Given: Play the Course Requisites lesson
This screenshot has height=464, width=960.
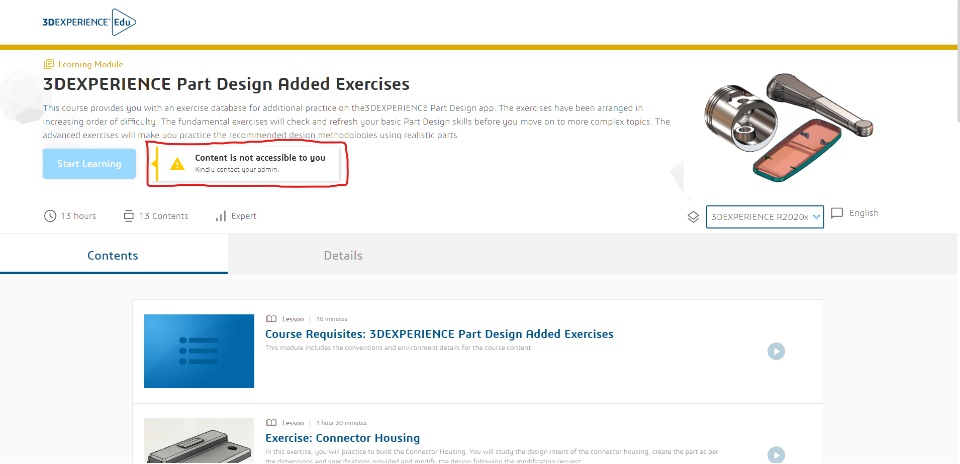Looking at the screenshot, I should (776, 351).
